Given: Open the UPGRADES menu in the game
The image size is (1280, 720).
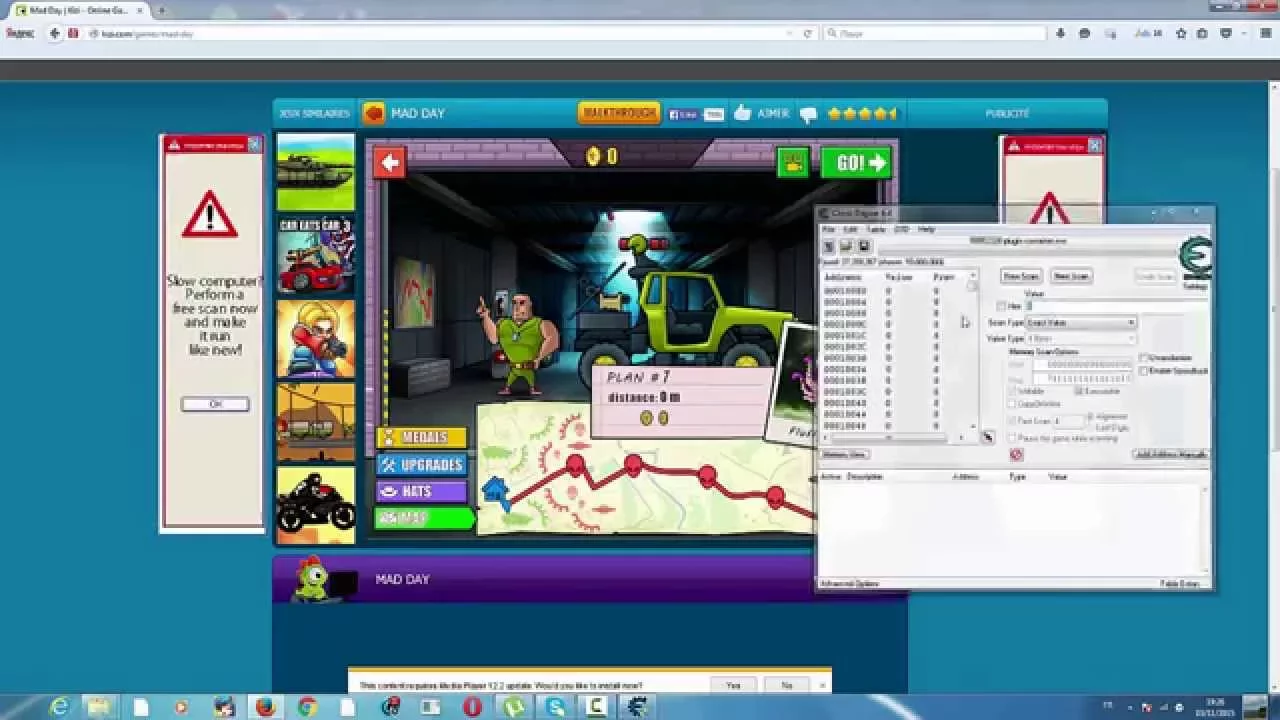Looking at the screenshot, I should pyautogui.click(x=422, y=465).
